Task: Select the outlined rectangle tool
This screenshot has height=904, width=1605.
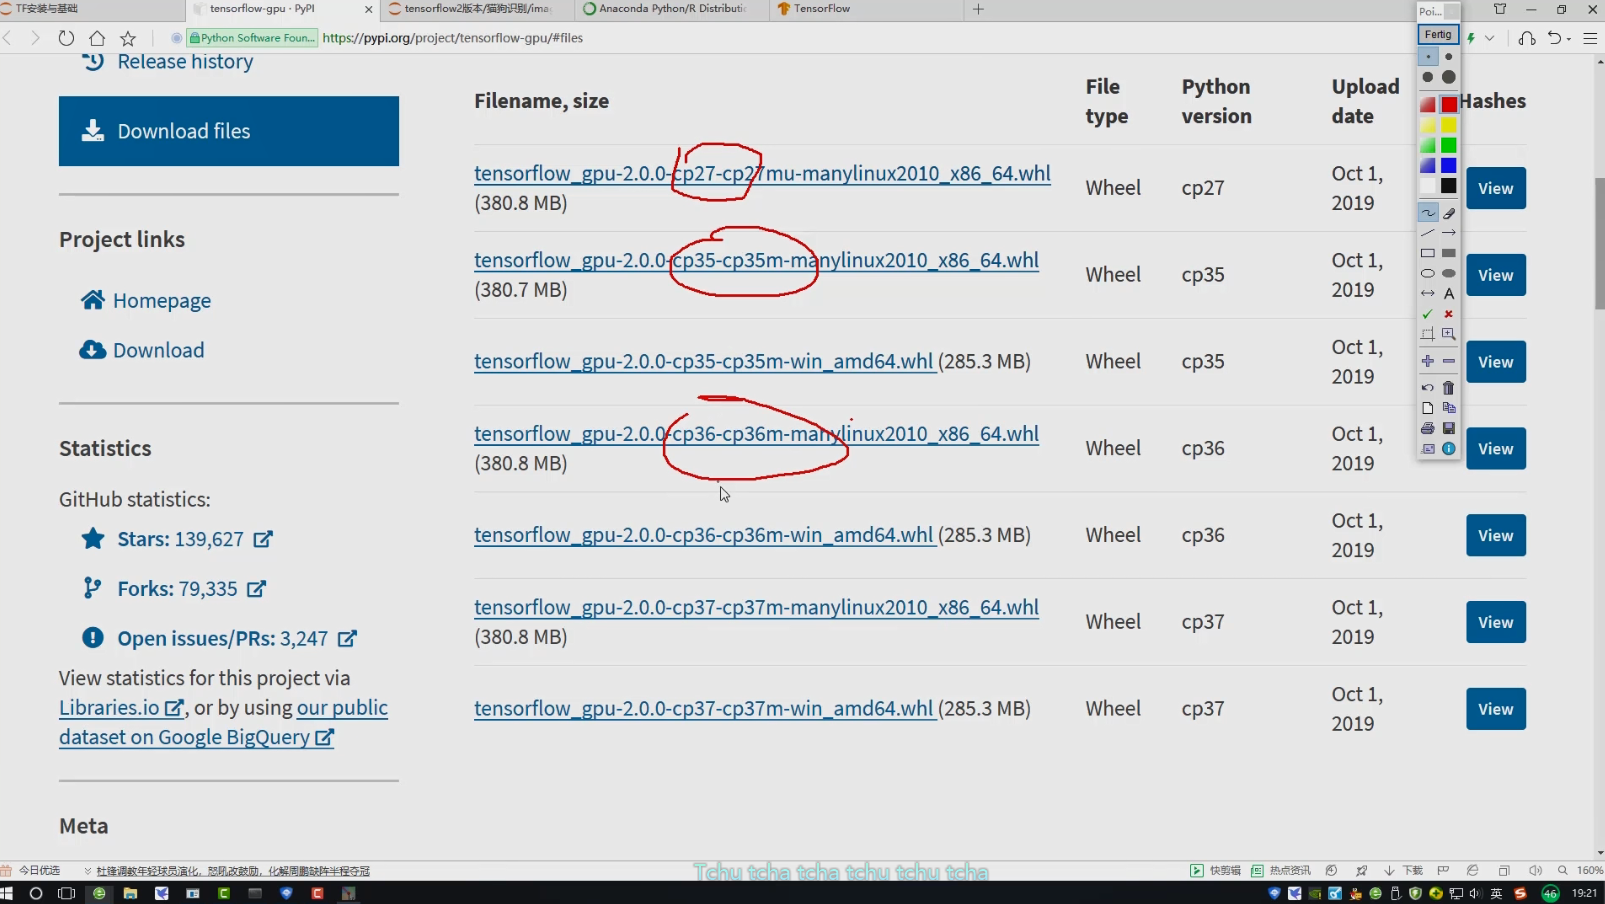Action: point(1428,253)
